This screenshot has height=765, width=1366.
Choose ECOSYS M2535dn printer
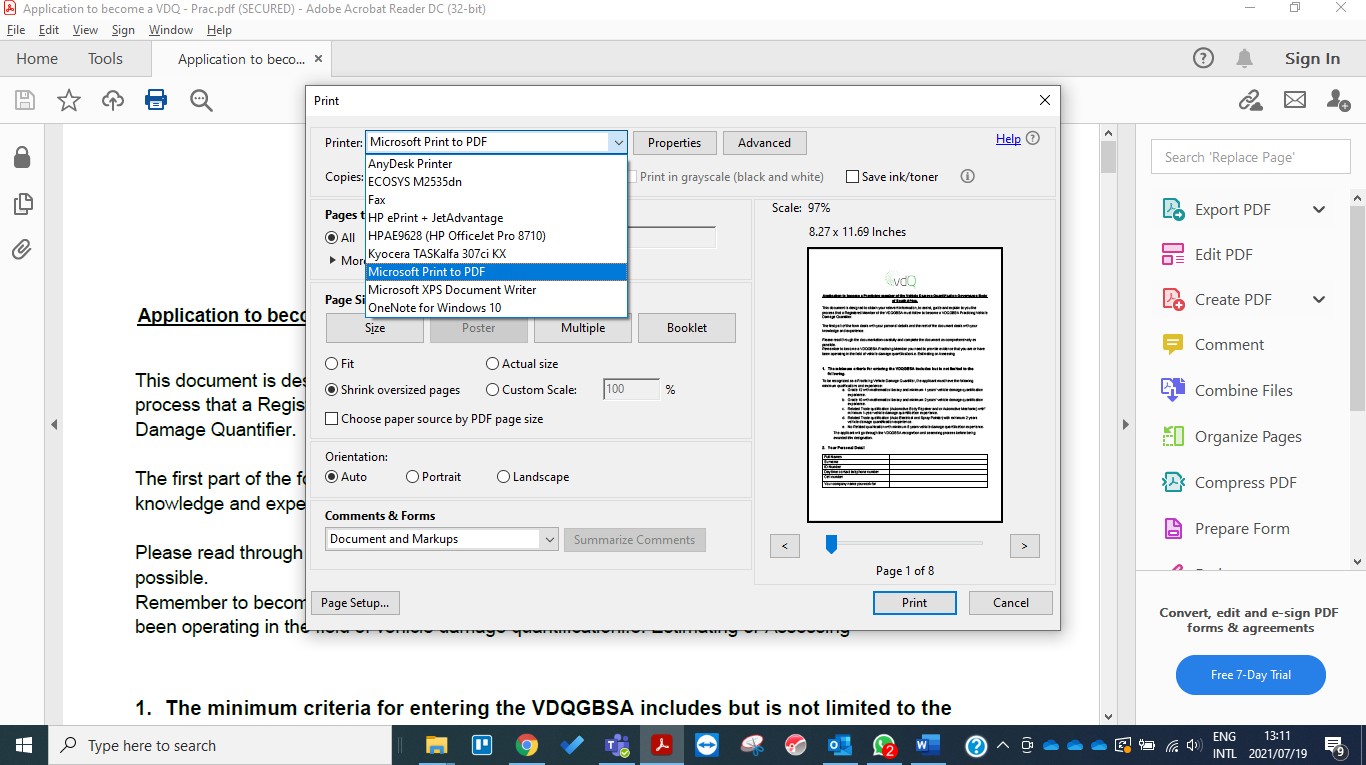coord(496,182)
